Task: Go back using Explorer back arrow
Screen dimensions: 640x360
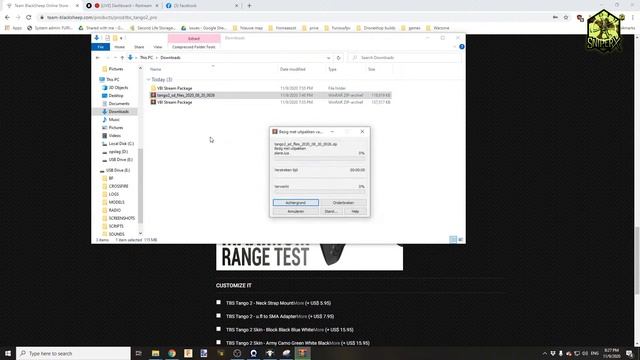Action: pos(98,58)
